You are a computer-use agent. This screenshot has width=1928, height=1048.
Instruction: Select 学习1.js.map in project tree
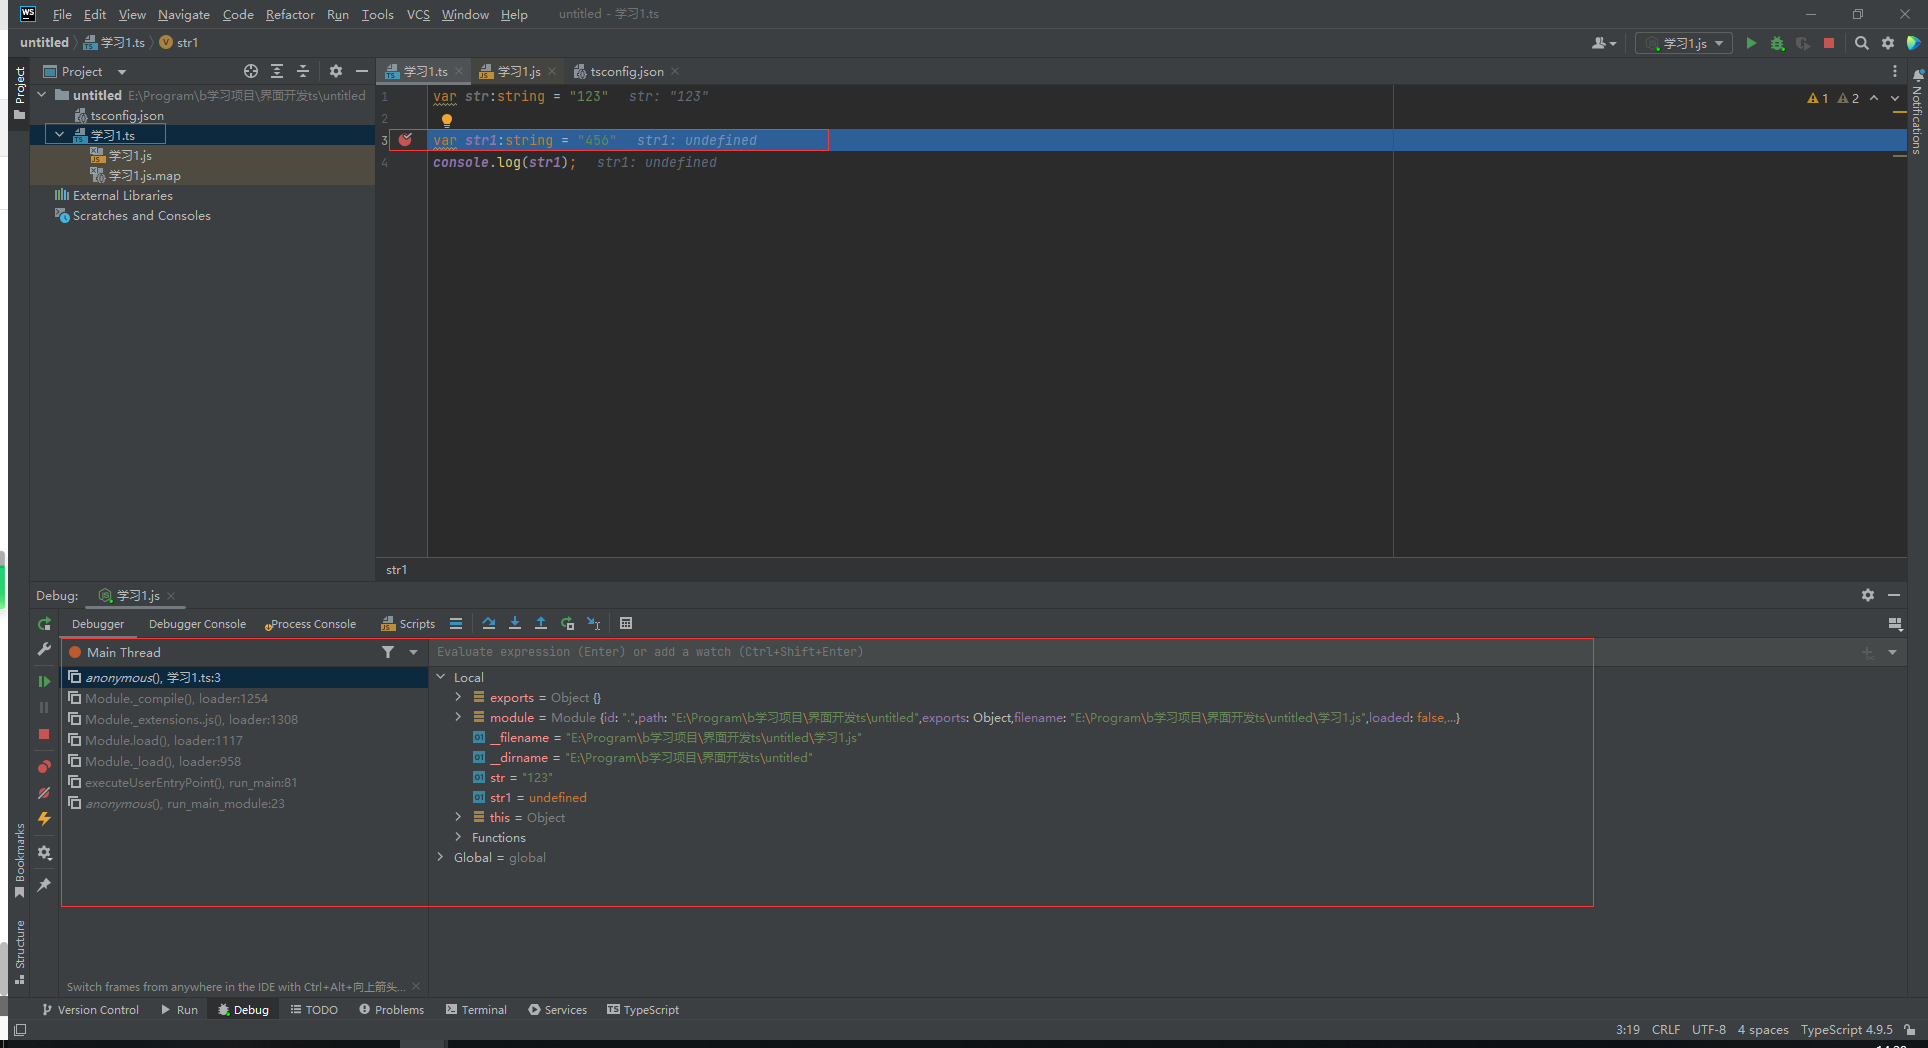144,175
